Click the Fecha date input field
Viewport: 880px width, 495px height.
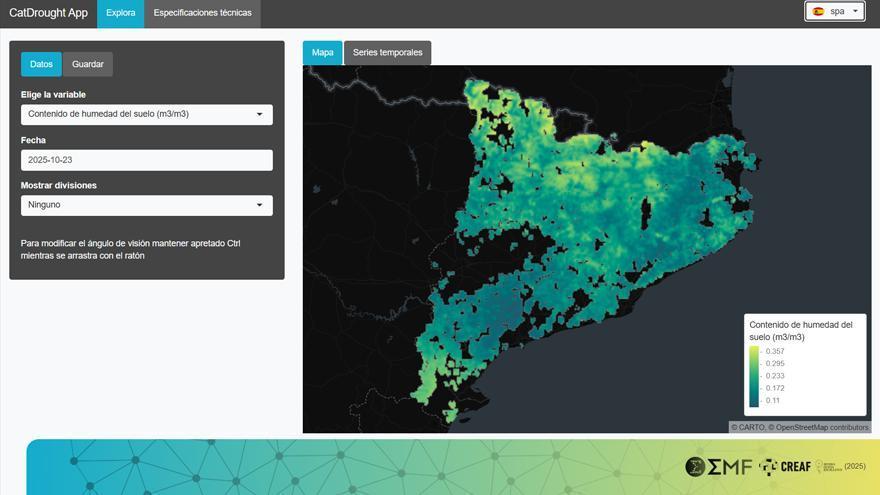(146, 160)
